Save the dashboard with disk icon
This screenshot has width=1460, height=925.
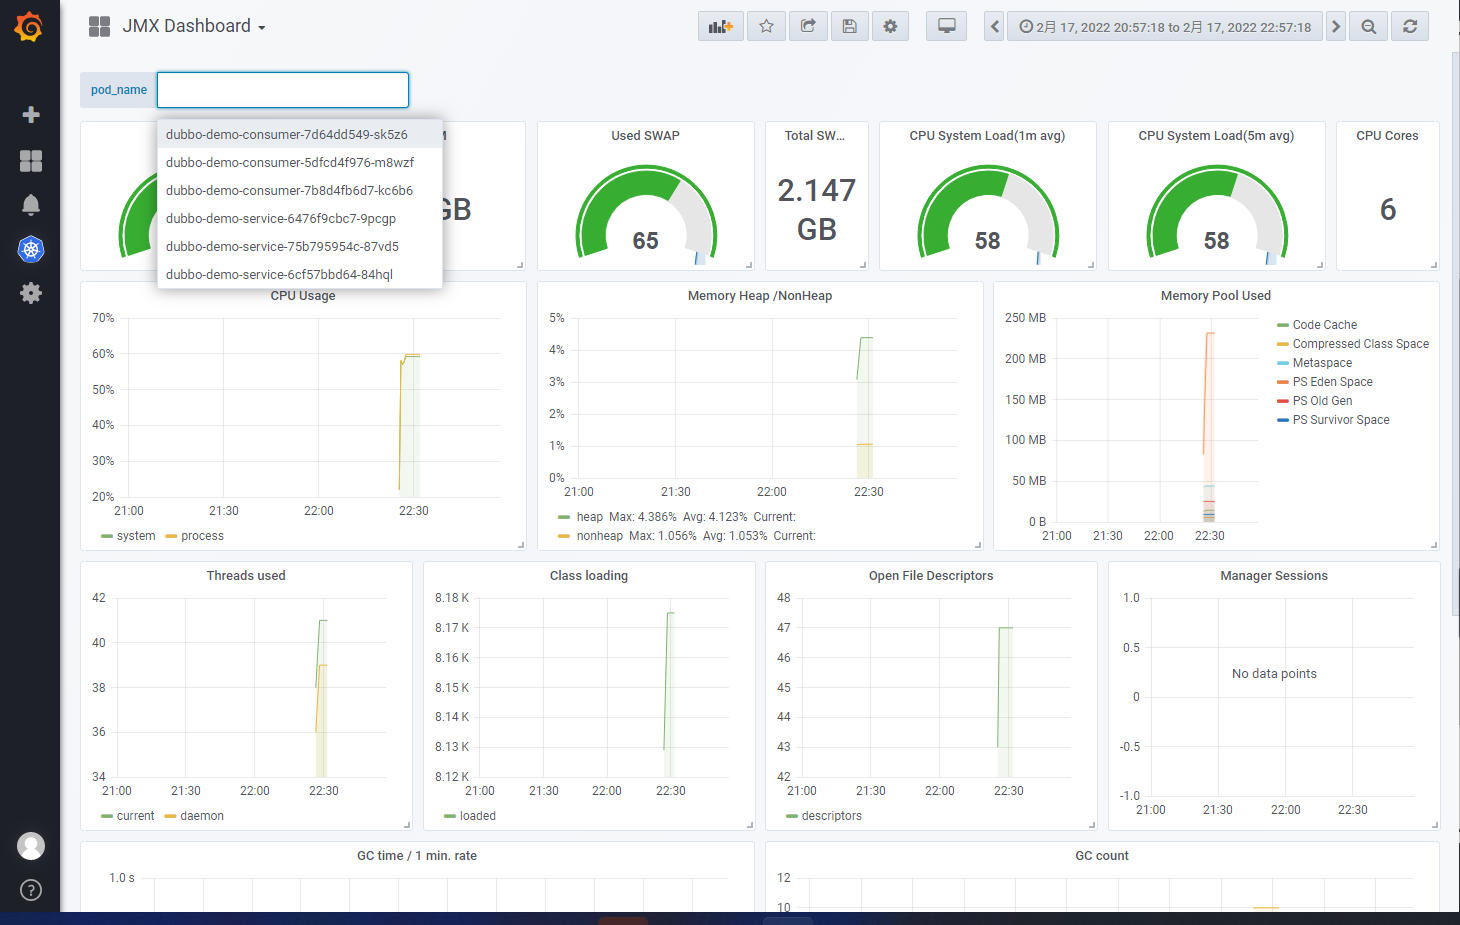(x=849, y=27)
